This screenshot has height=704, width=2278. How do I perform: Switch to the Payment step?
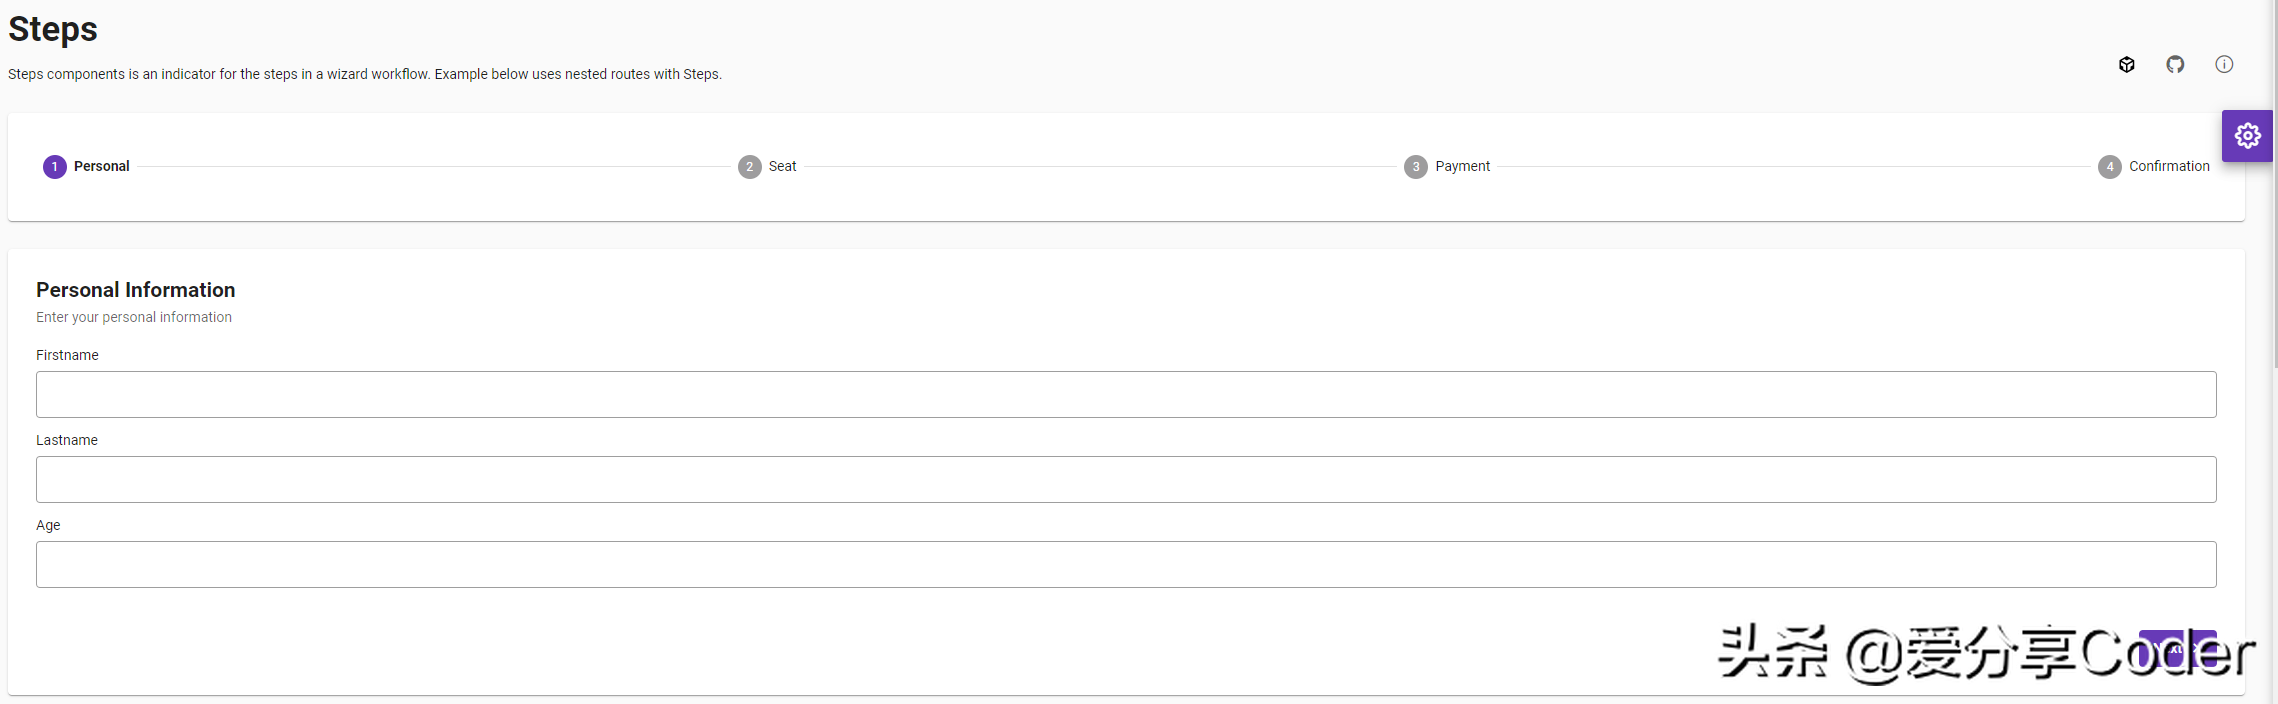point(1462,167)
